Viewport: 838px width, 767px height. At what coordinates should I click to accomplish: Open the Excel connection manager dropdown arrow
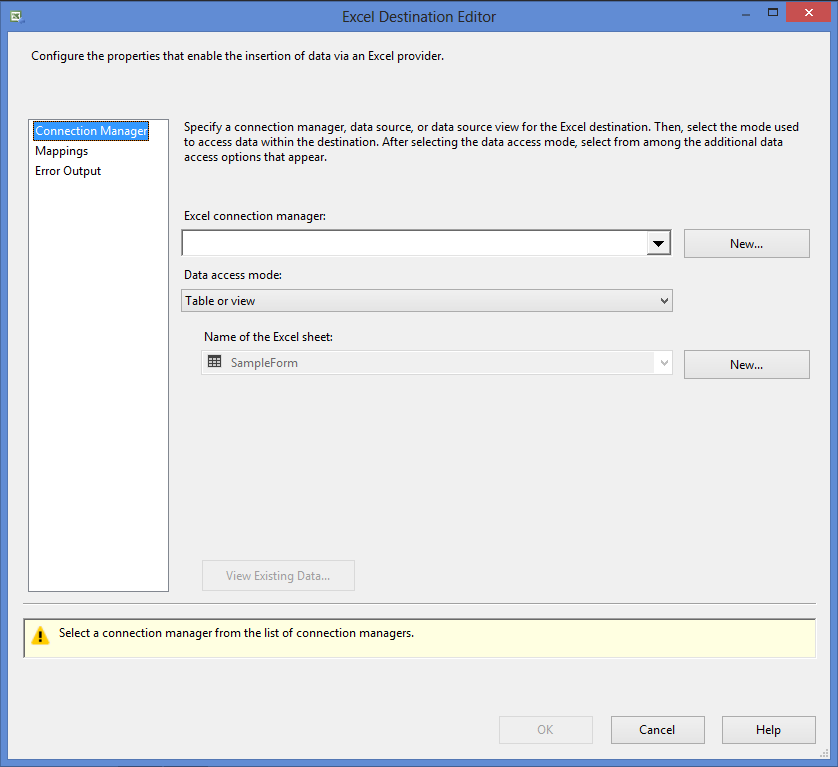point(658,244)
